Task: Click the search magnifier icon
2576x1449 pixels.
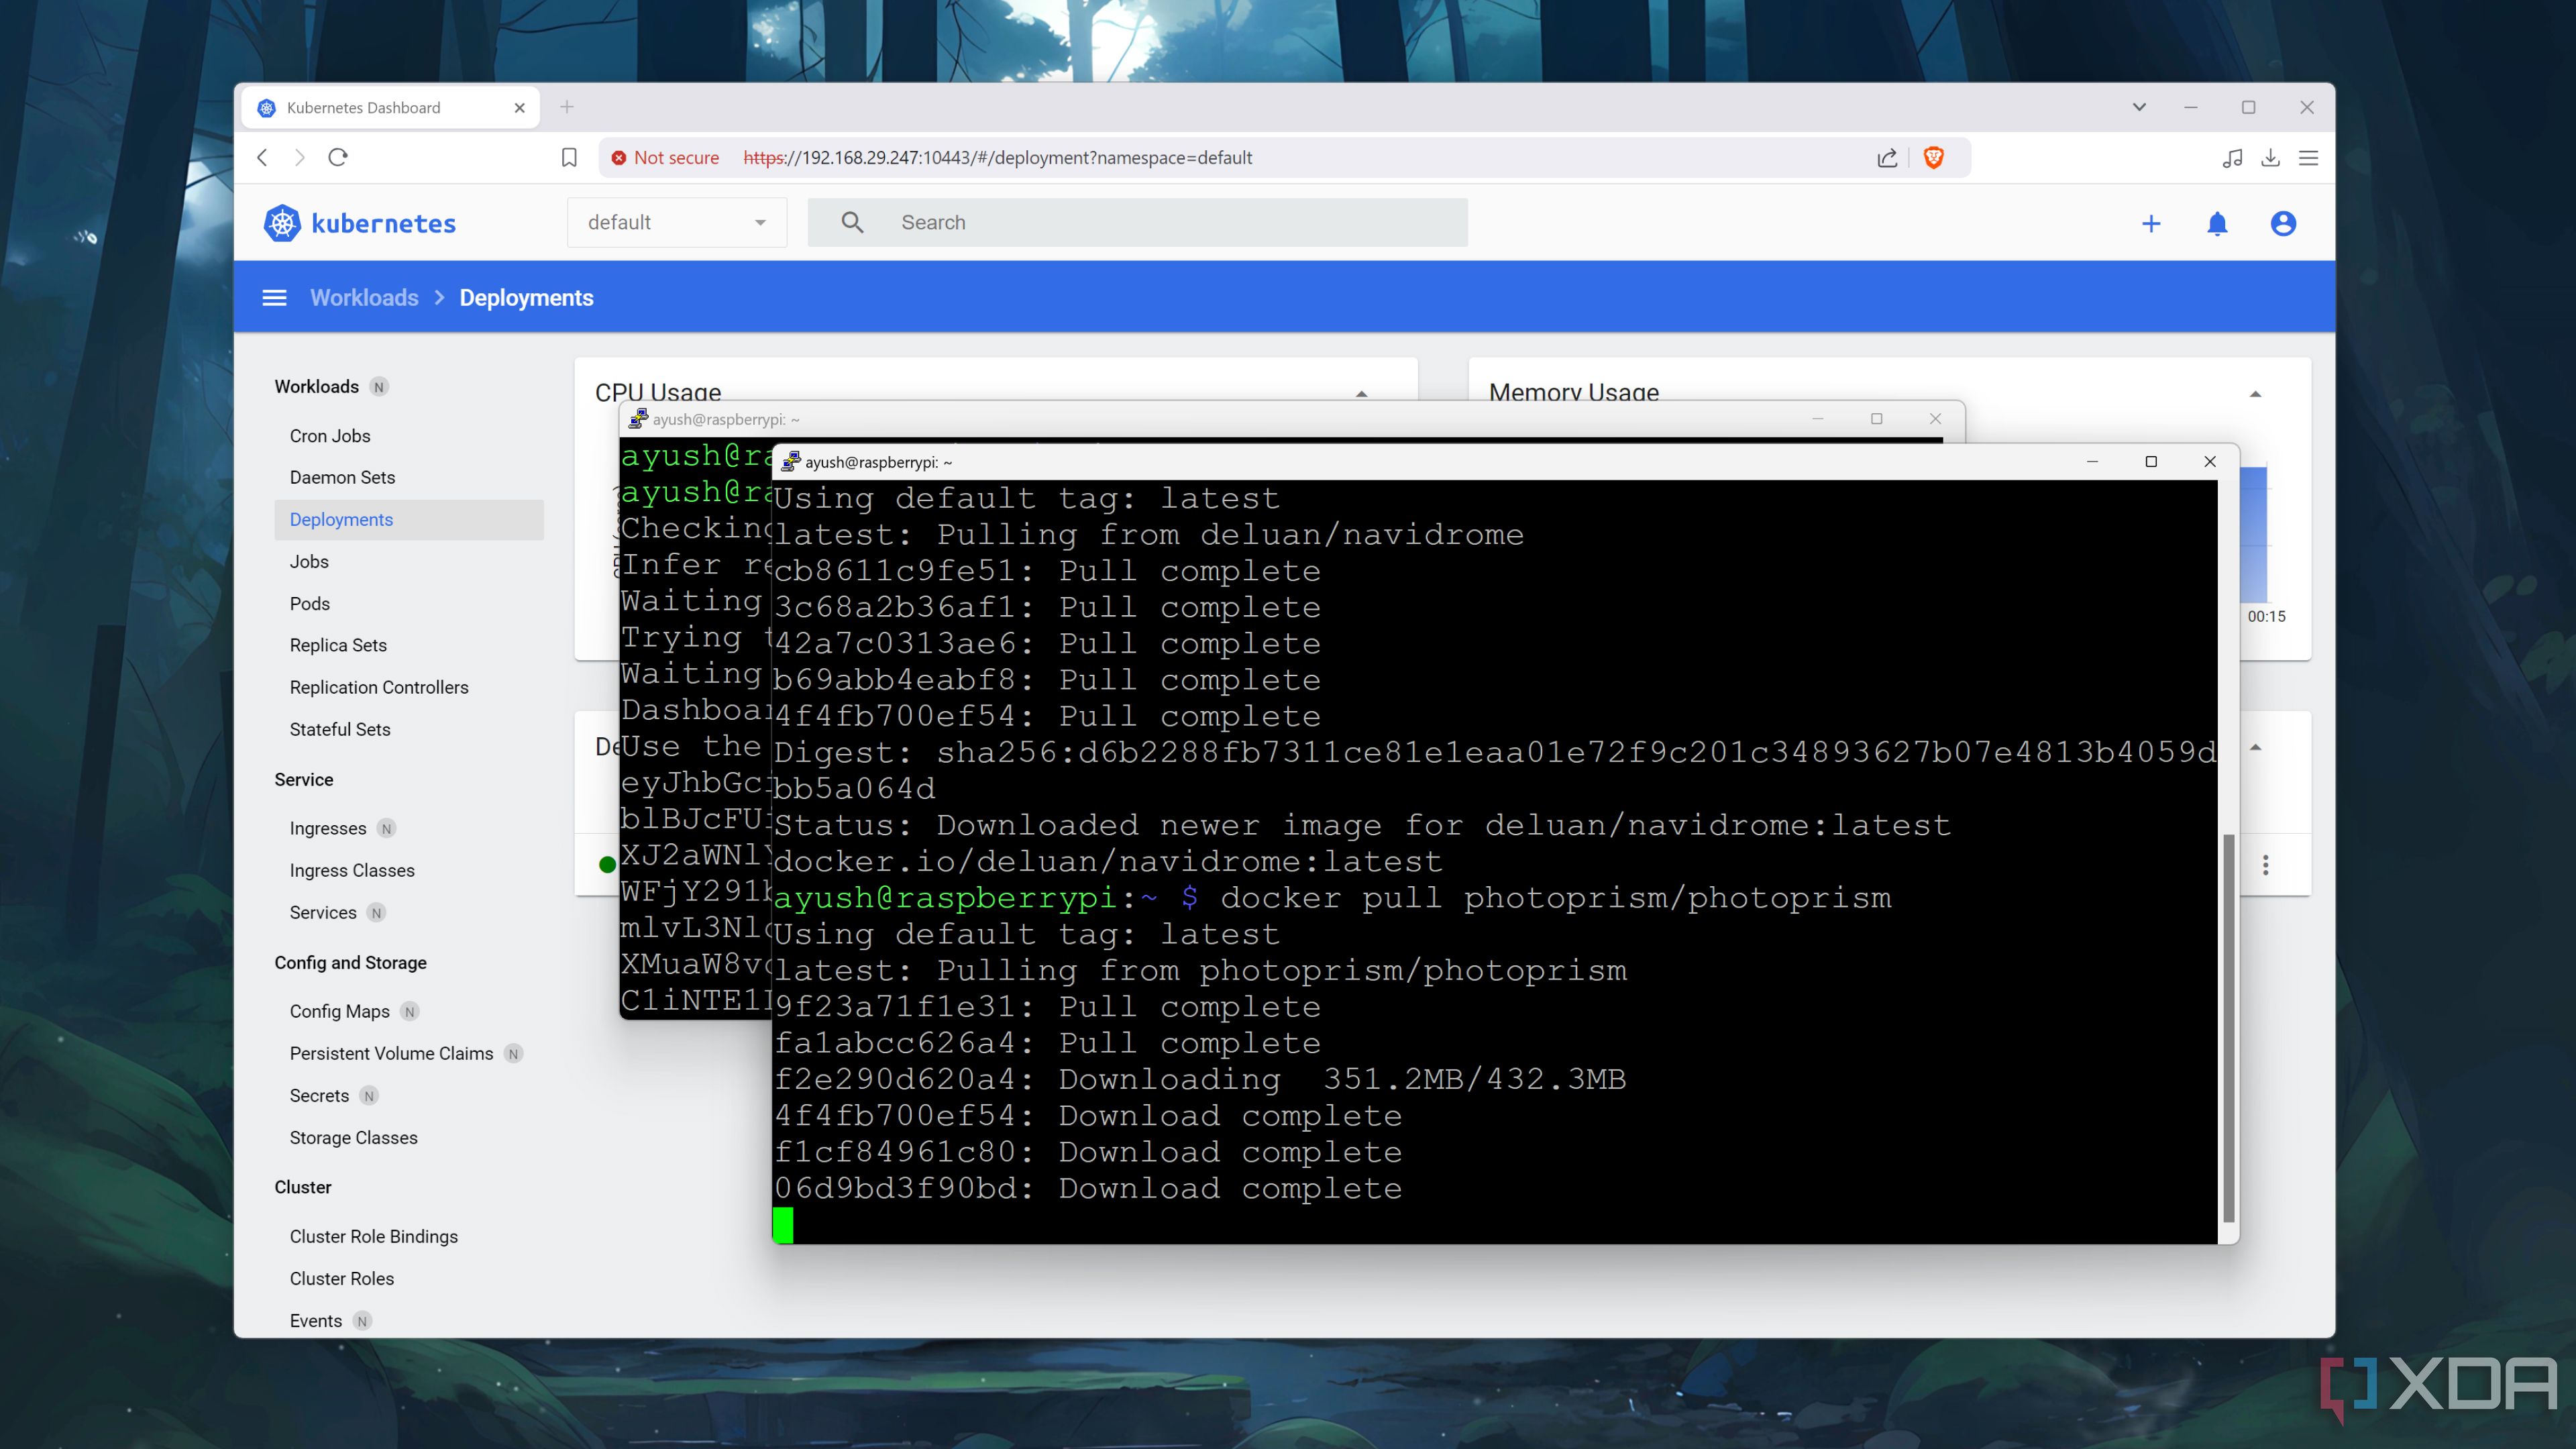Action: (x=851, y=223)
